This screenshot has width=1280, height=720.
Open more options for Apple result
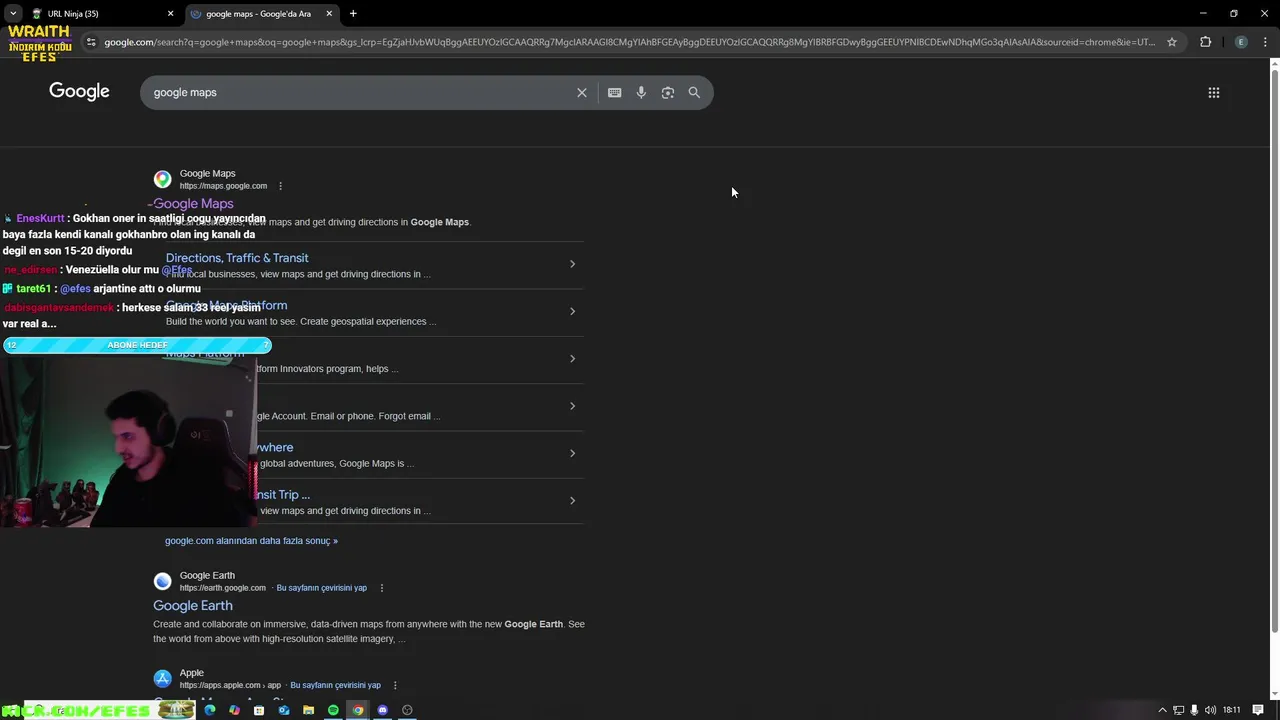[395, 686]
